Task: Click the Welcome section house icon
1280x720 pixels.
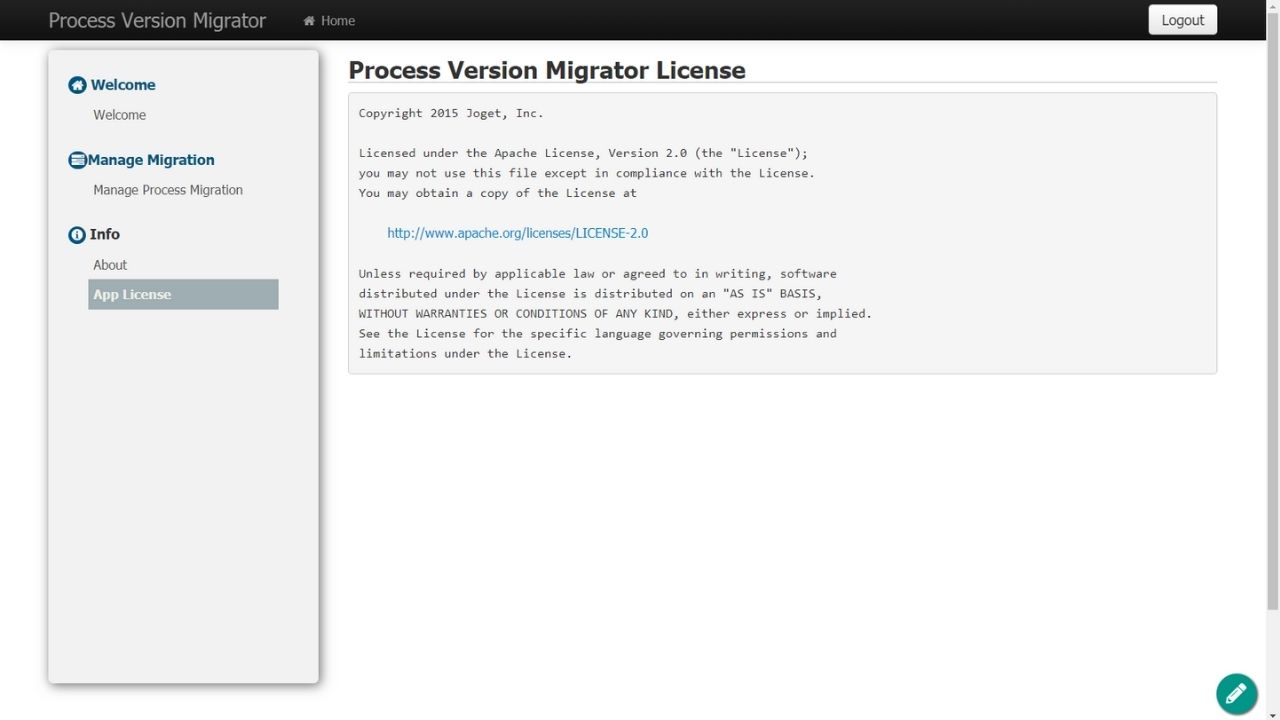Action: coord(77,85)
